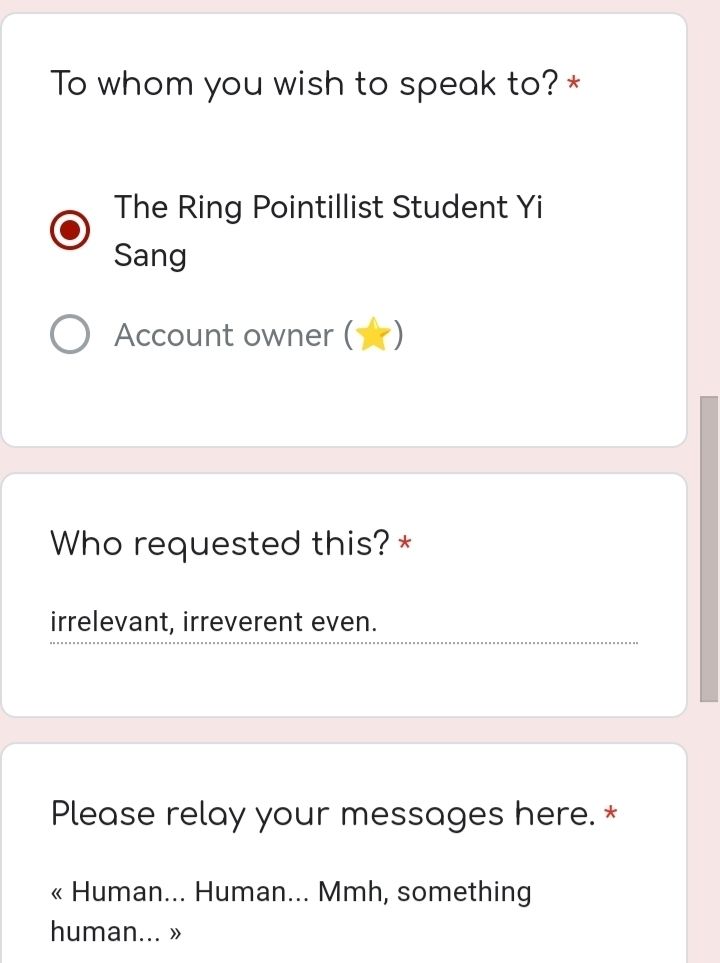720x963 pixels.
Task: Click the dotted underline of the requester field
Action: tap(343, 643)
